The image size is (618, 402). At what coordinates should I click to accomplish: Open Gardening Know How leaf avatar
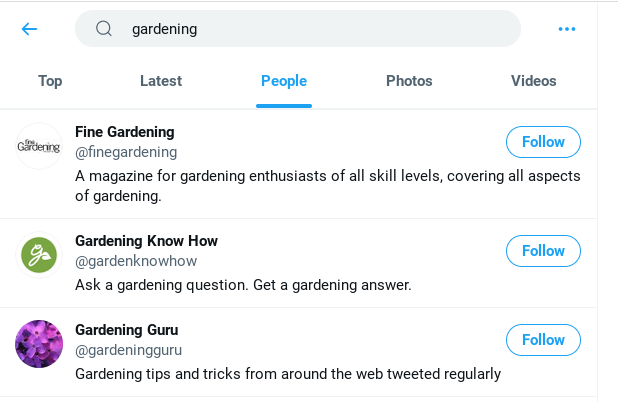pos(39,255)
